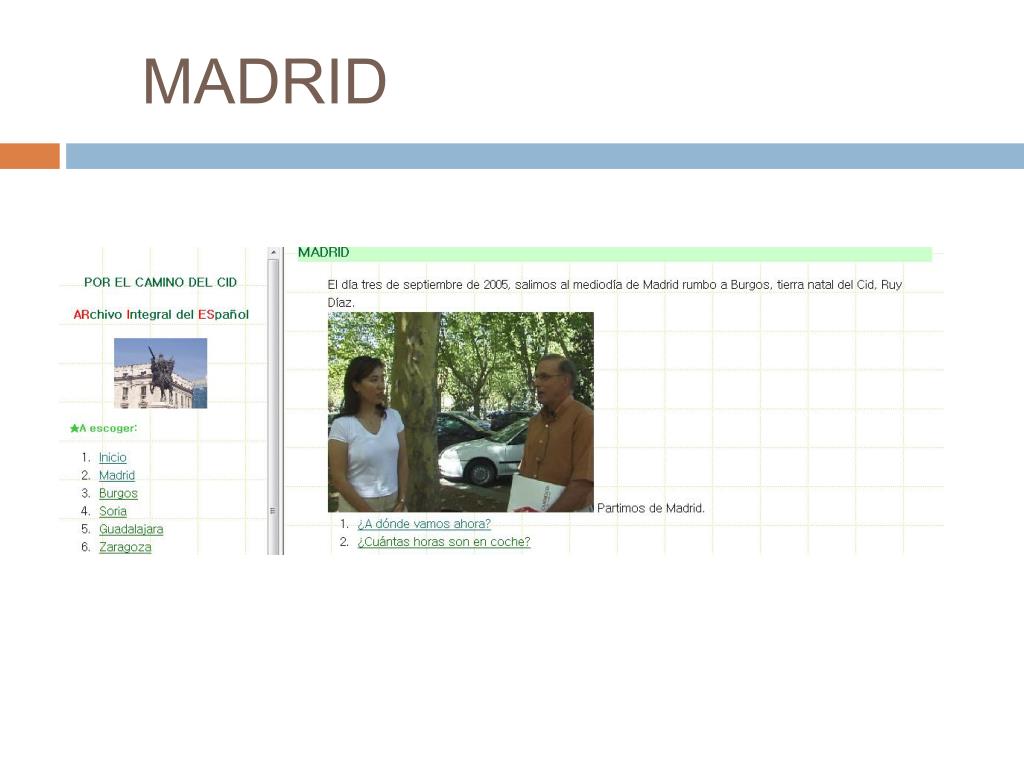Screen dimensions: 1024x768
Task: Click the 'ARchivo Integral del ESpañol' text
Action: pyautogui.click(x=161, y=314)
